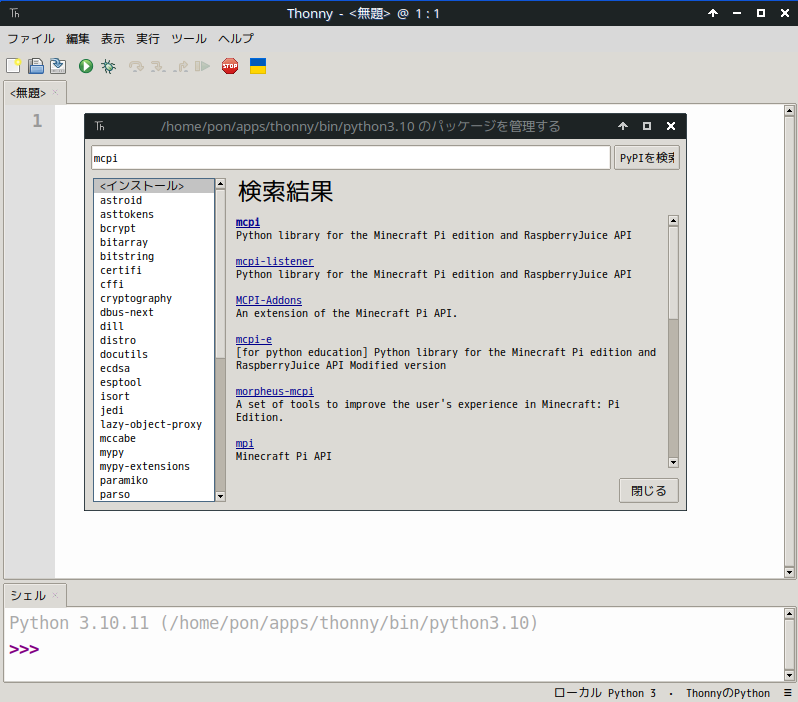Start debugging with the bug icon
Screen dimensions: 798x702
(108, 66)
